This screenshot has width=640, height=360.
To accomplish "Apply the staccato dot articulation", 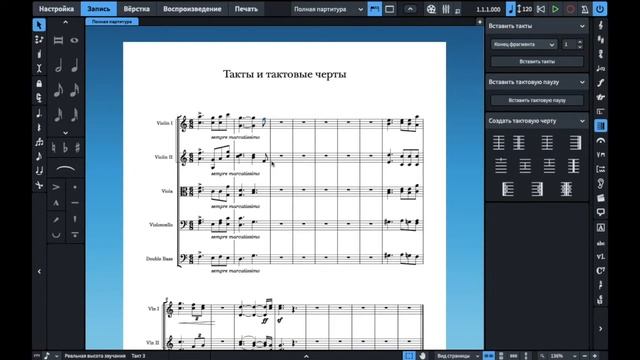I will coord(75,187).
